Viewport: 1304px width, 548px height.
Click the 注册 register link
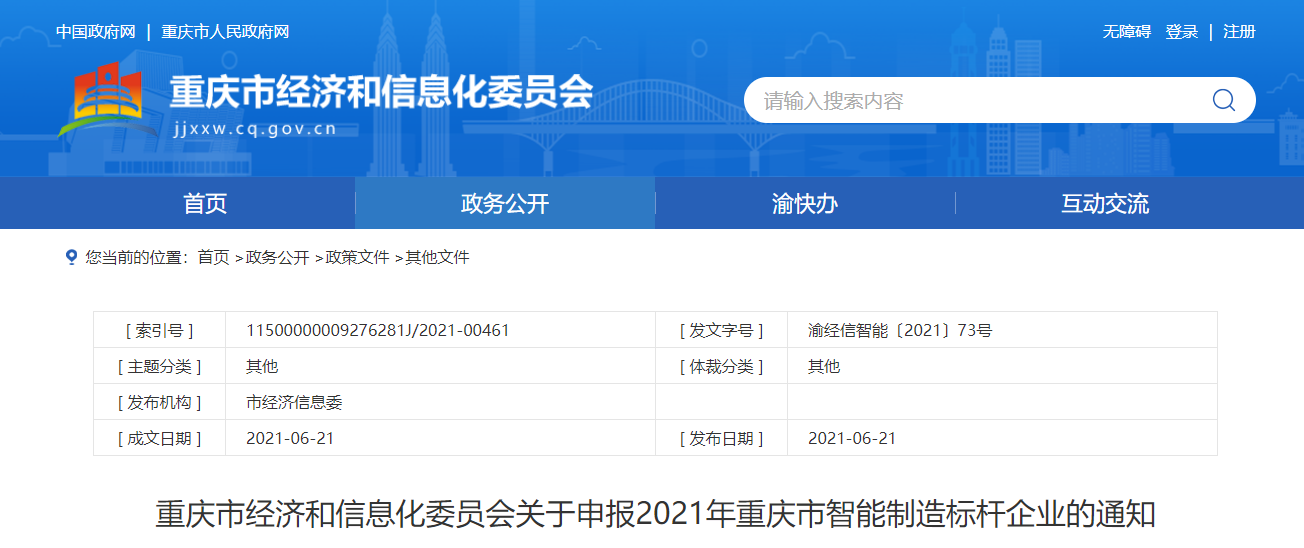click(1239, 32)
